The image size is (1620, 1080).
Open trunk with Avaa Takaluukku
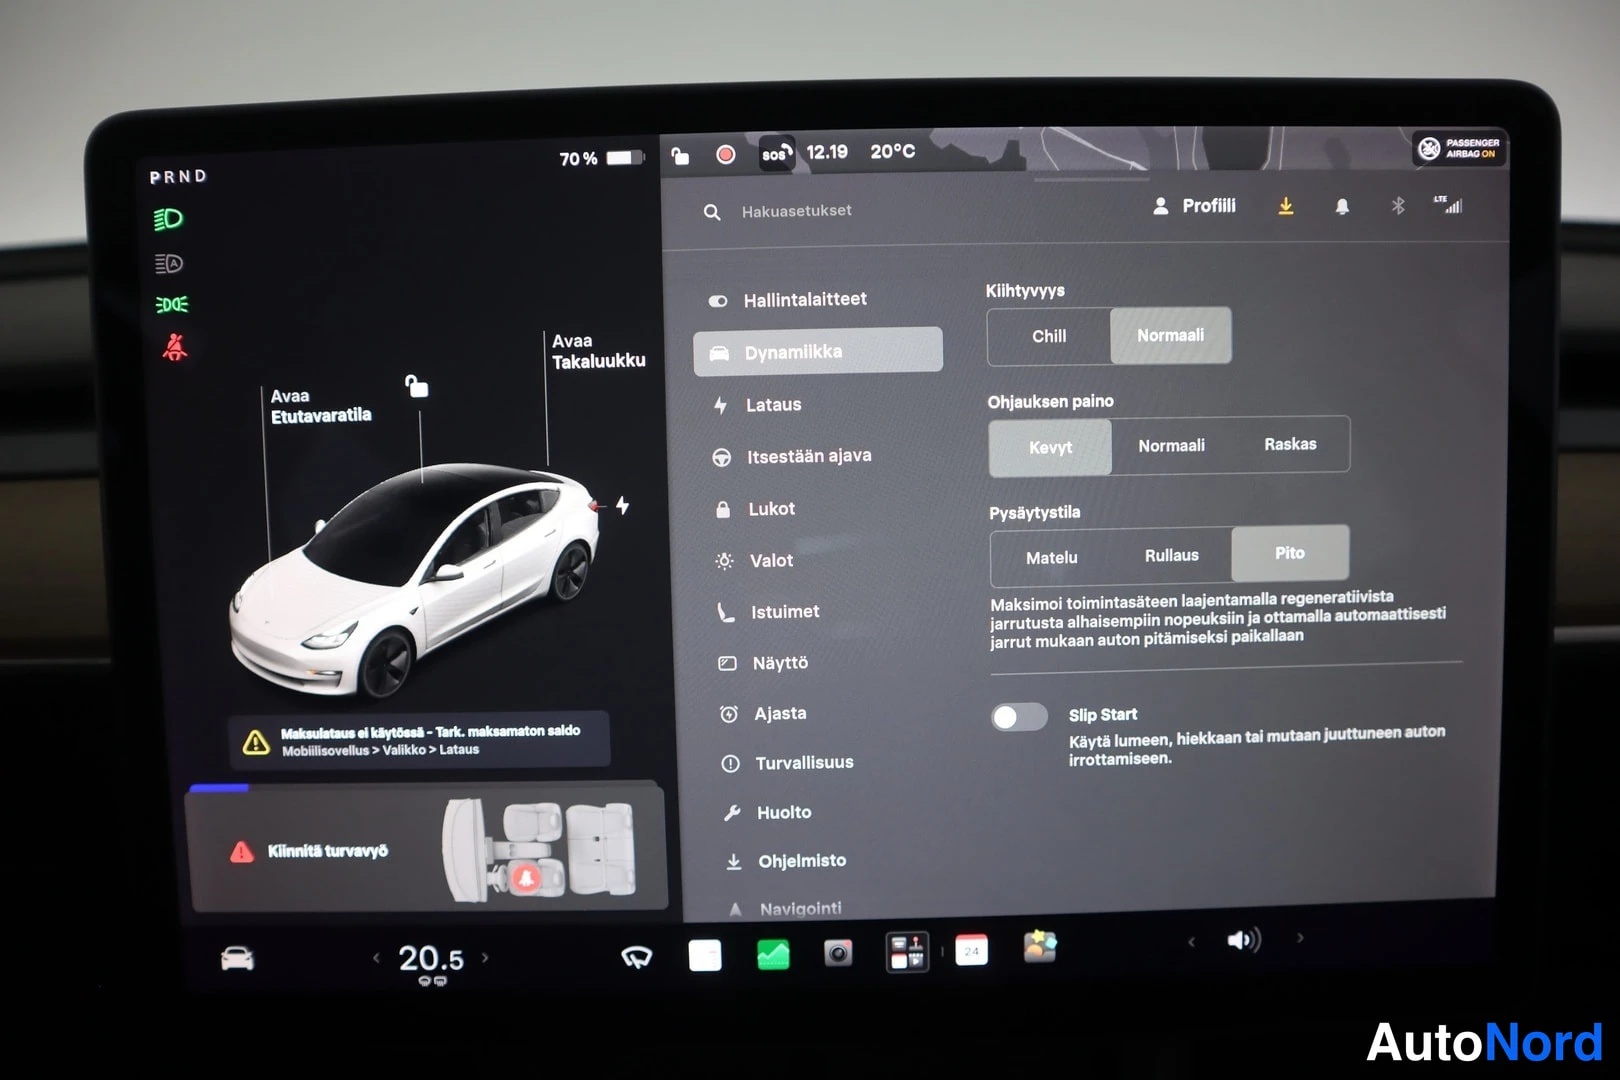(x=598, y=351)
